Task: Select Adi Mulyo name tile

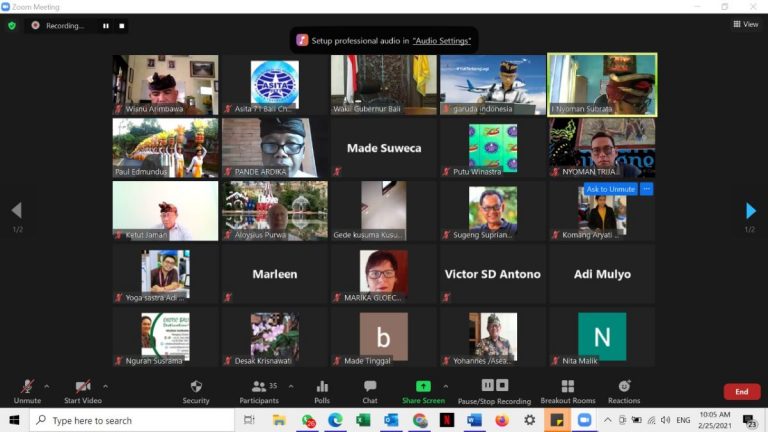Action: 602,274
